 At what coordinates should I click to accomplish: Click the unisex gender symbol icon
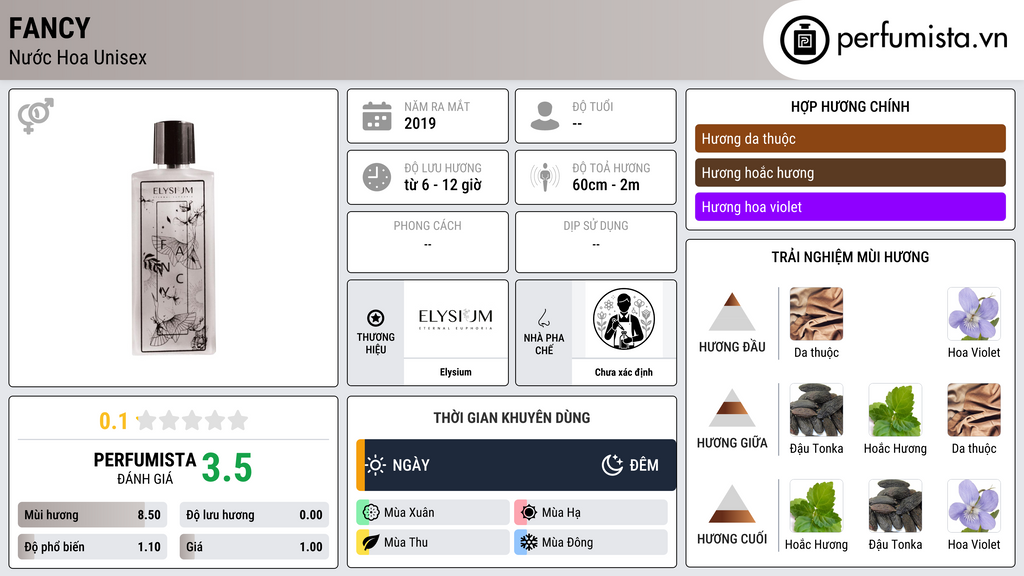36,116
